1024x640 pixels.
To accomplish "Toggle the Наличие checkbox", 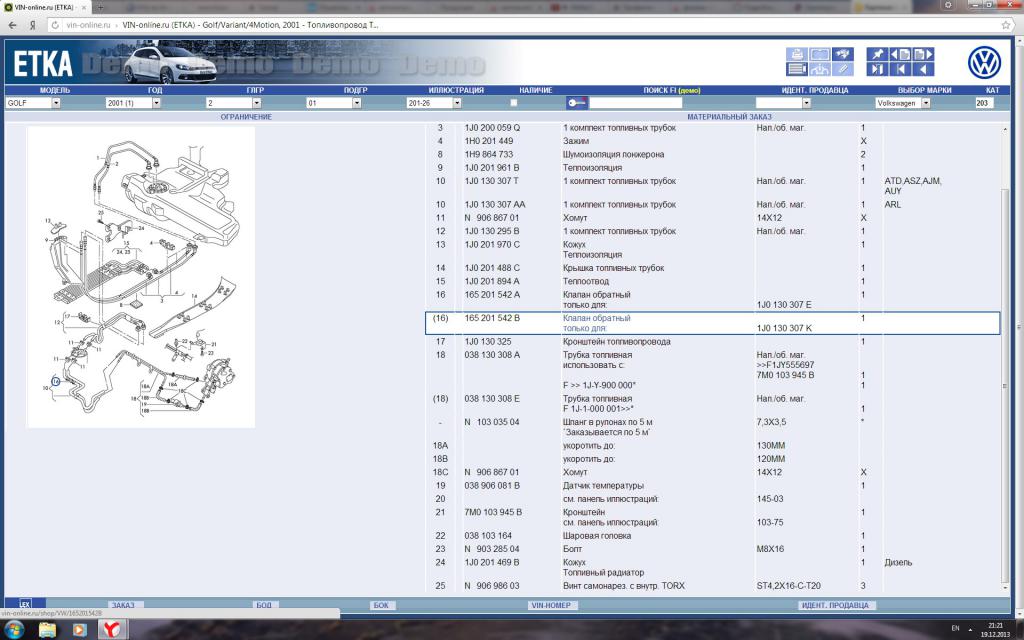I will (513, 103).
